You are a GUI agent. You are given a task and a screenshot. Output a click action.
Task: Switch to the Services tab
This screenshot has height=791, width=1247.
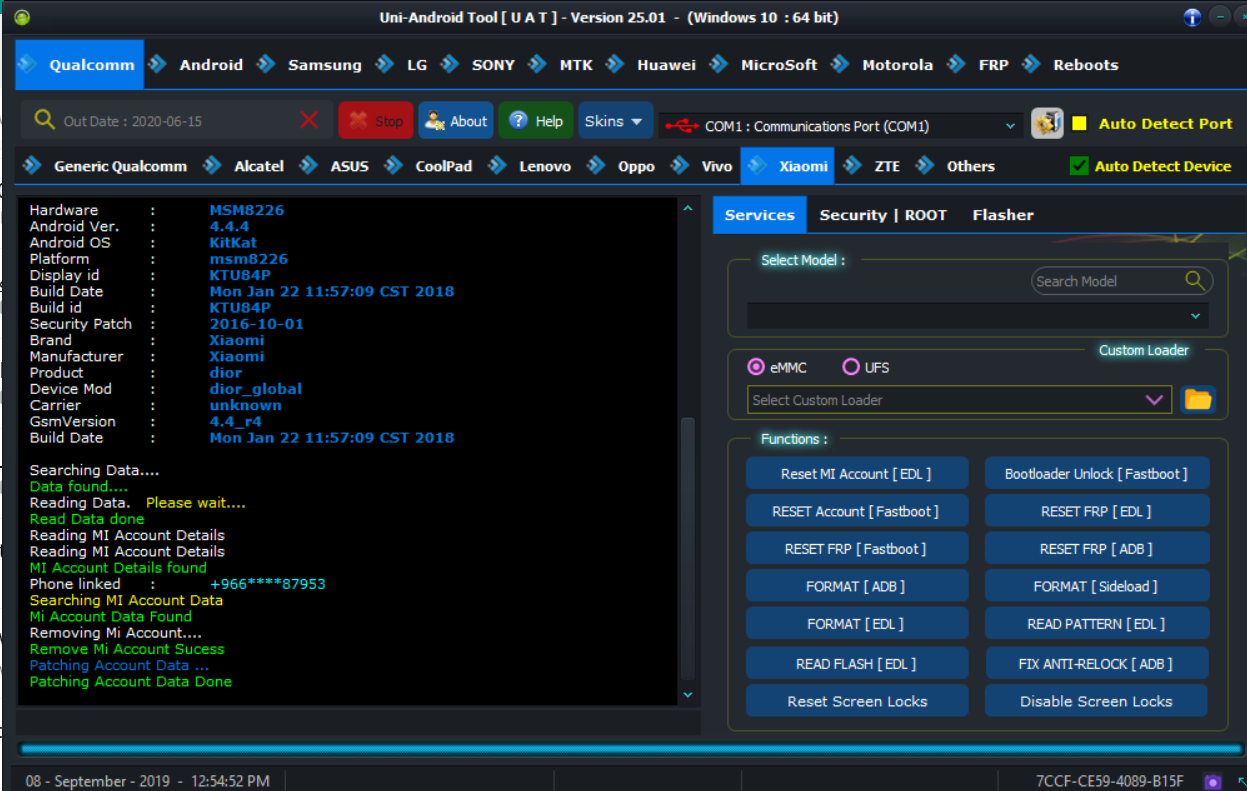(x=760, y=215)
